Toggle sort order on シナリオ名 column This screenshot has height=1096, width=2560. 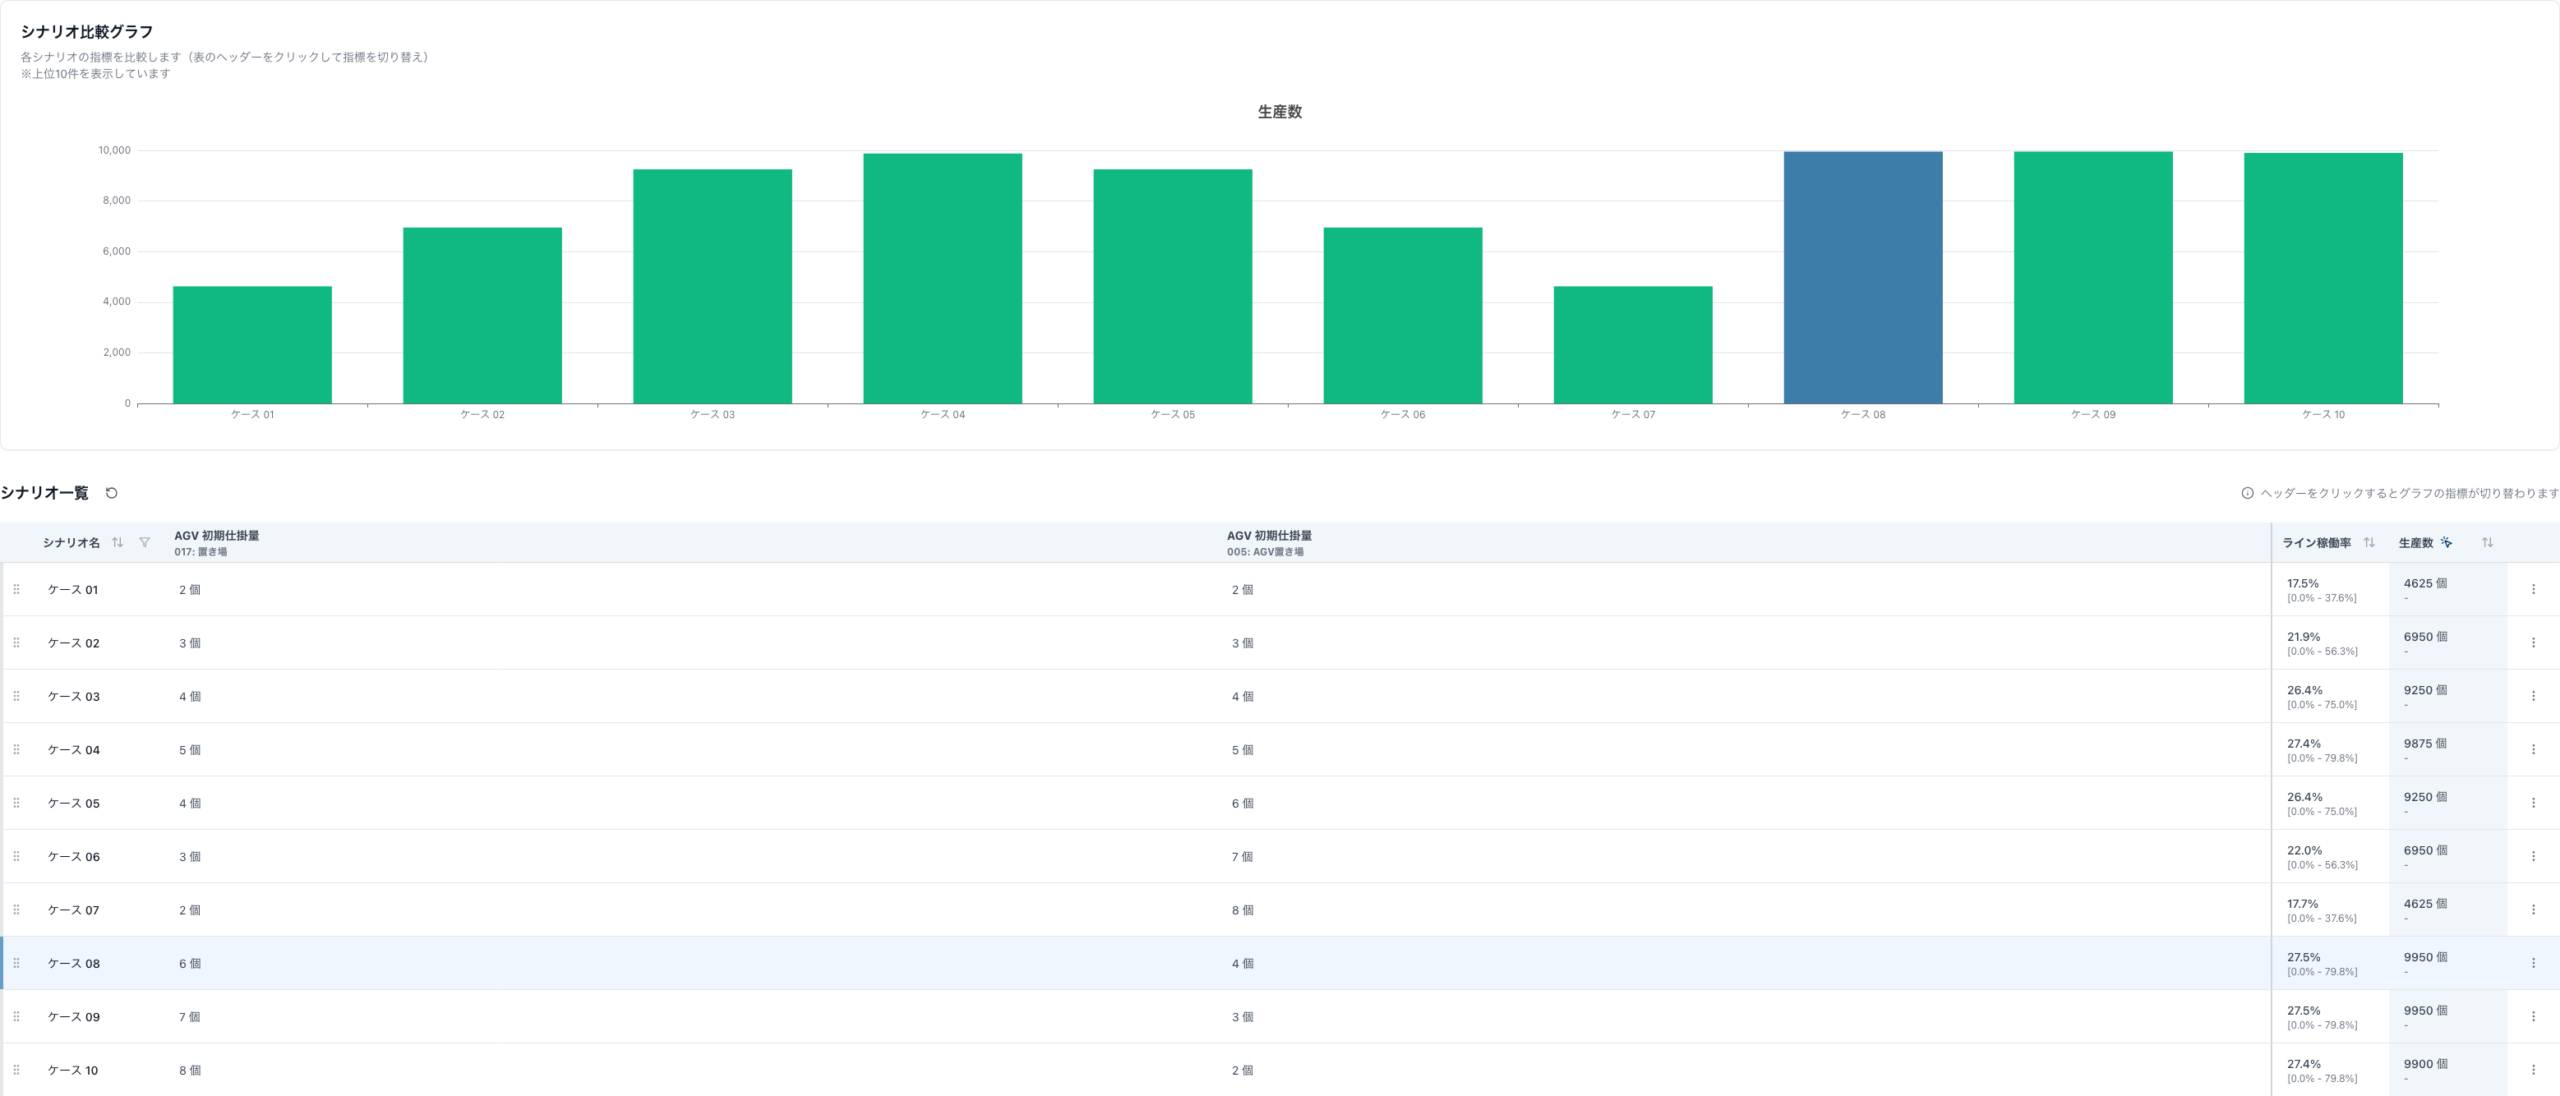click(x=118, y=542)
